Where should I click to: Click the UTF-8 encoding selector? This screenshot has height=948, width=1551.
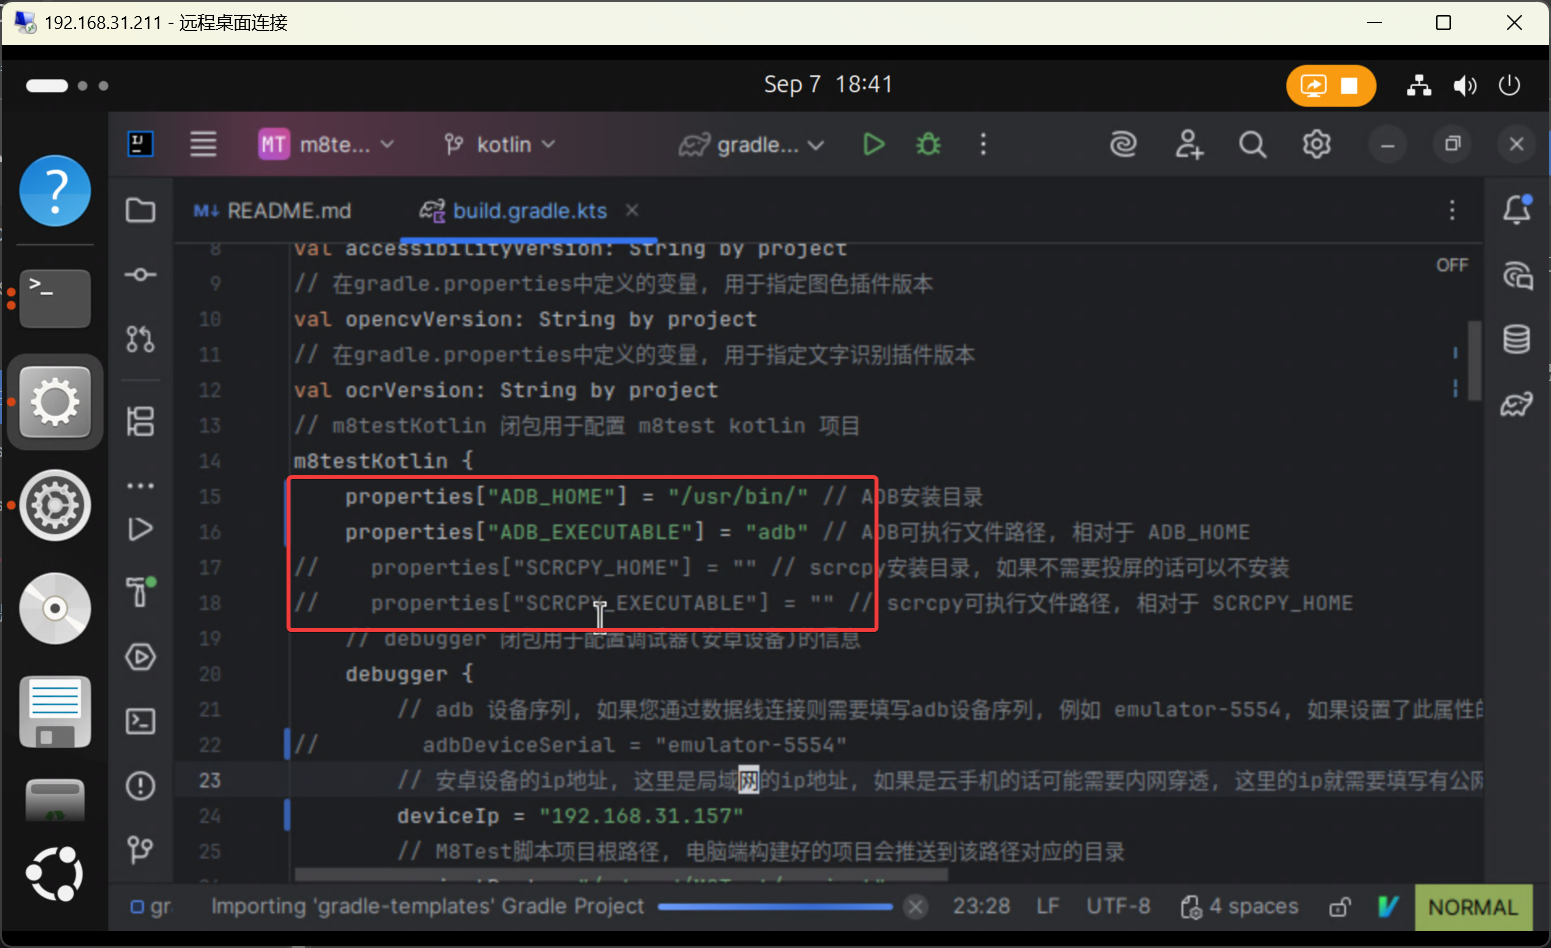click(x=1117, y=907)
